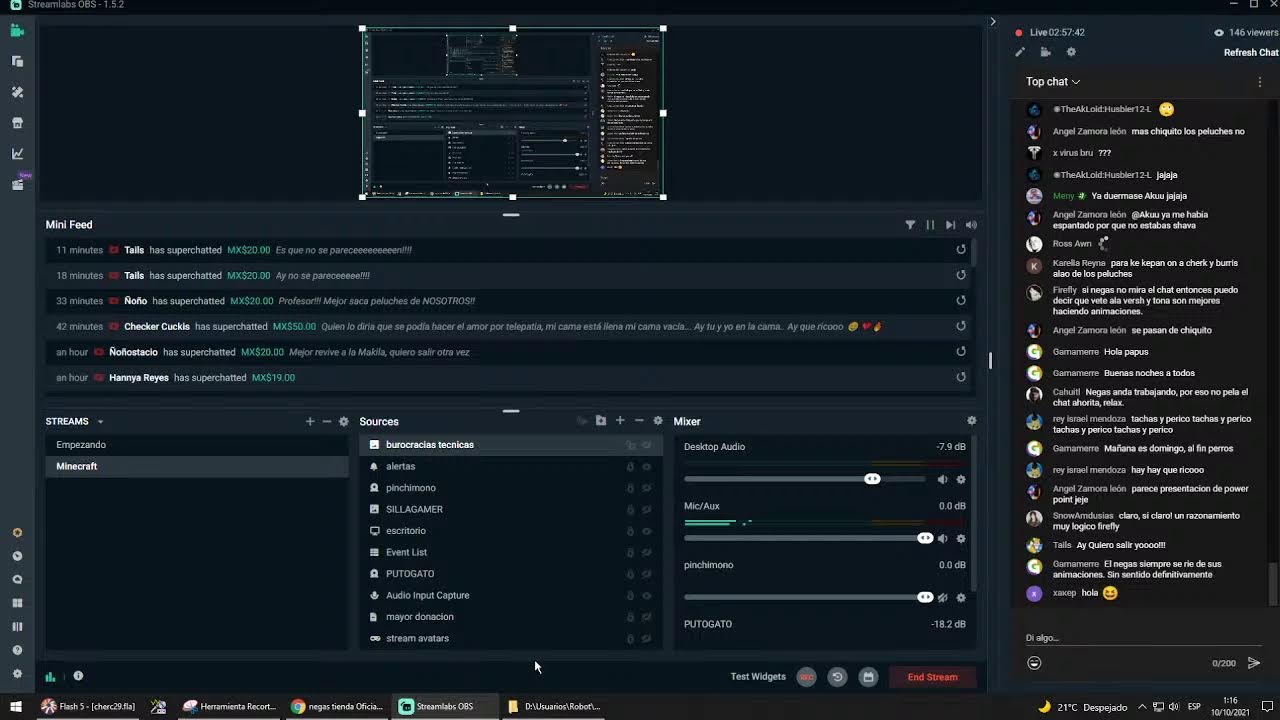
Task: Toggle visibility of escritorio source
Action: (647, 531)
